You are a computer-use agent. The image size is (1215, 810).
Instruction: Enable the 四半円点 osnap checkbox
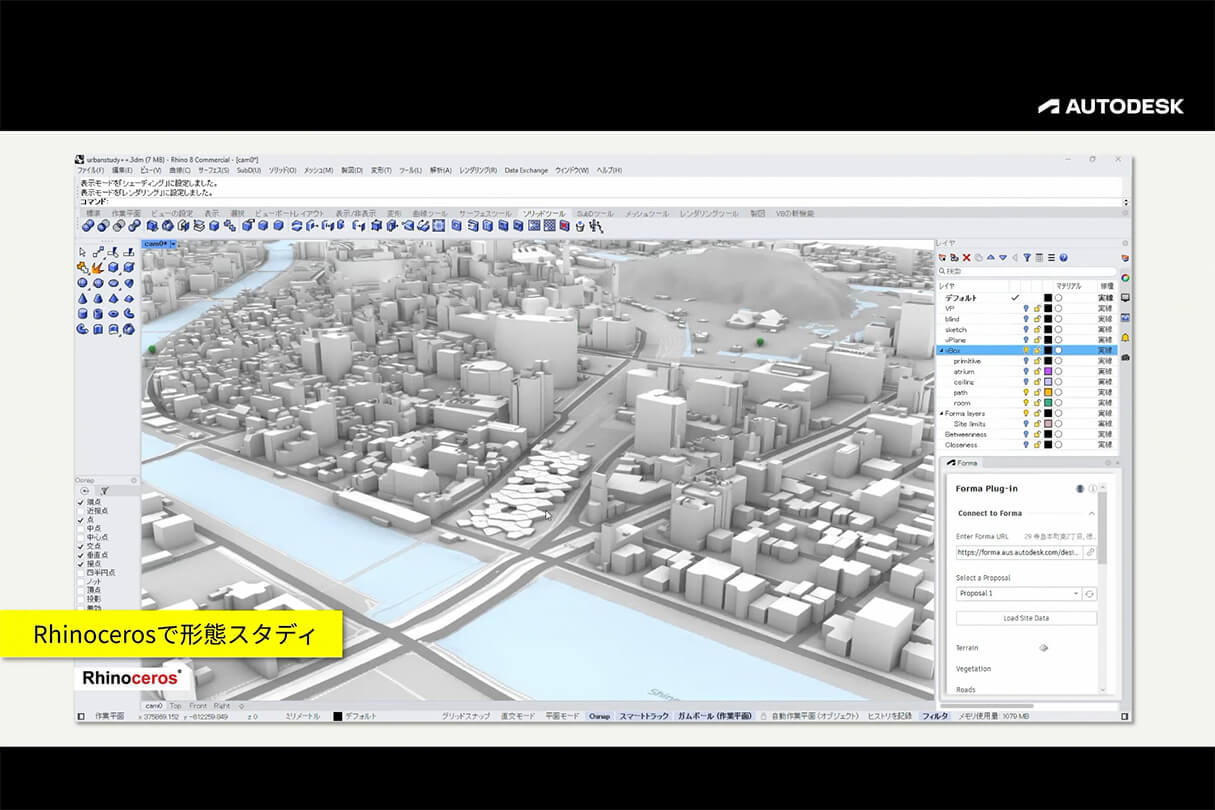coord(81,573)
